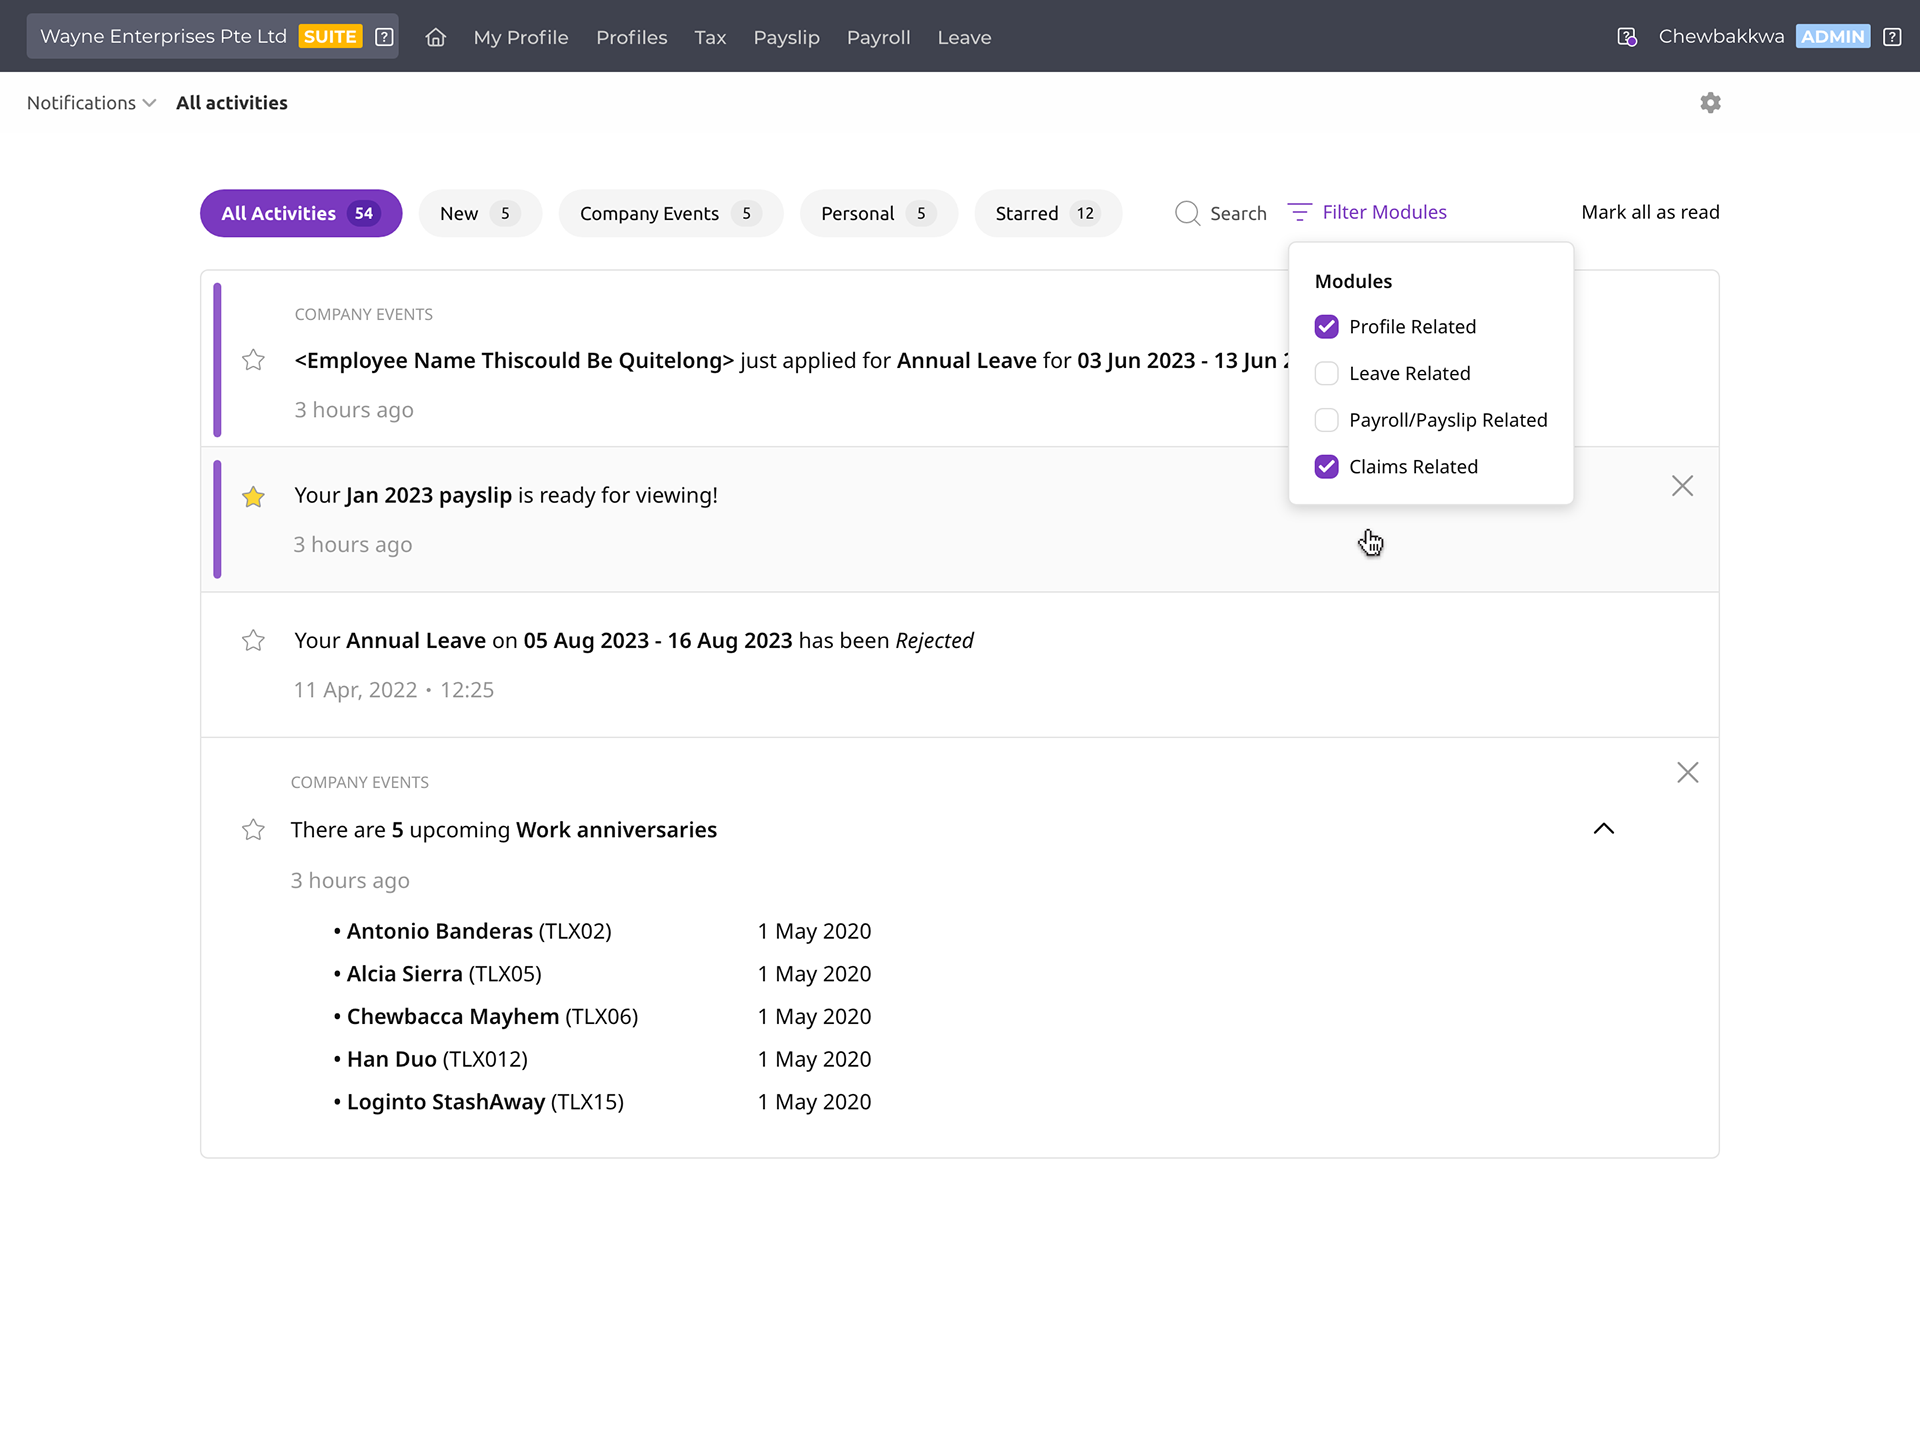
Task: Dismiss the Jan 2023 payslip notification
Action: [x=1682, y=486]
